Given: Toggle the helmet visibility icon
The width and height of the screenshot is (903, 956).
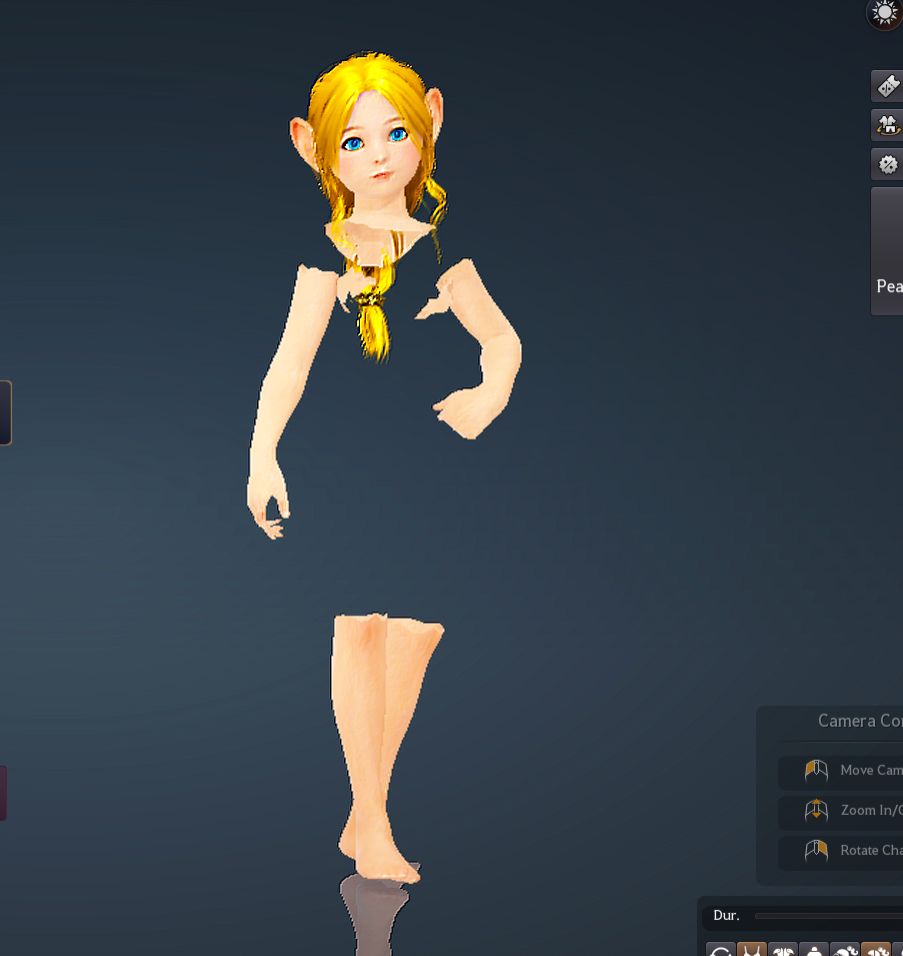Looking at the screenshot, I should pos(814,950).
